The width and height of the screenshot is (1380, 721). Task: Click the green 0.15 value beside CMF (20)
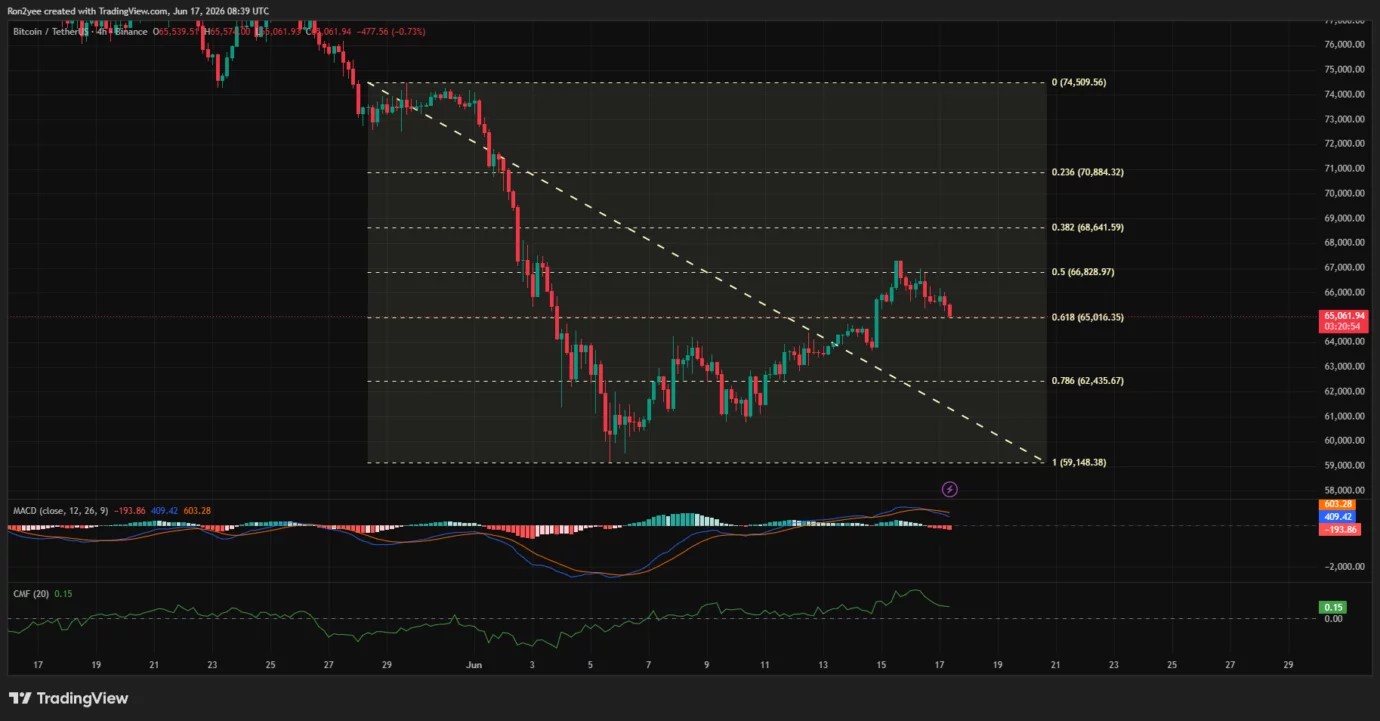click(x=62, y=594)
